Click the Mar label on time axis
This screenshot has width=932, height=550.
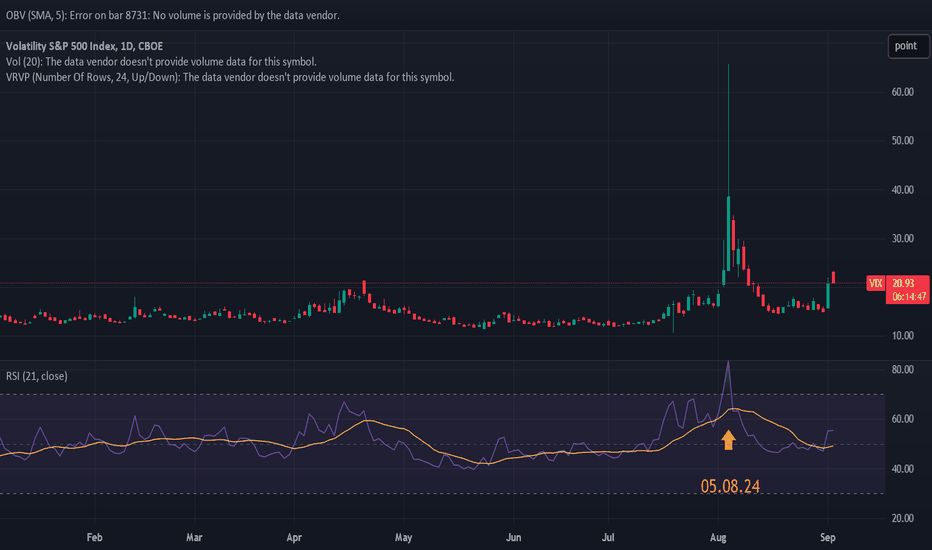pyautogui.click(x=194, y=538)
